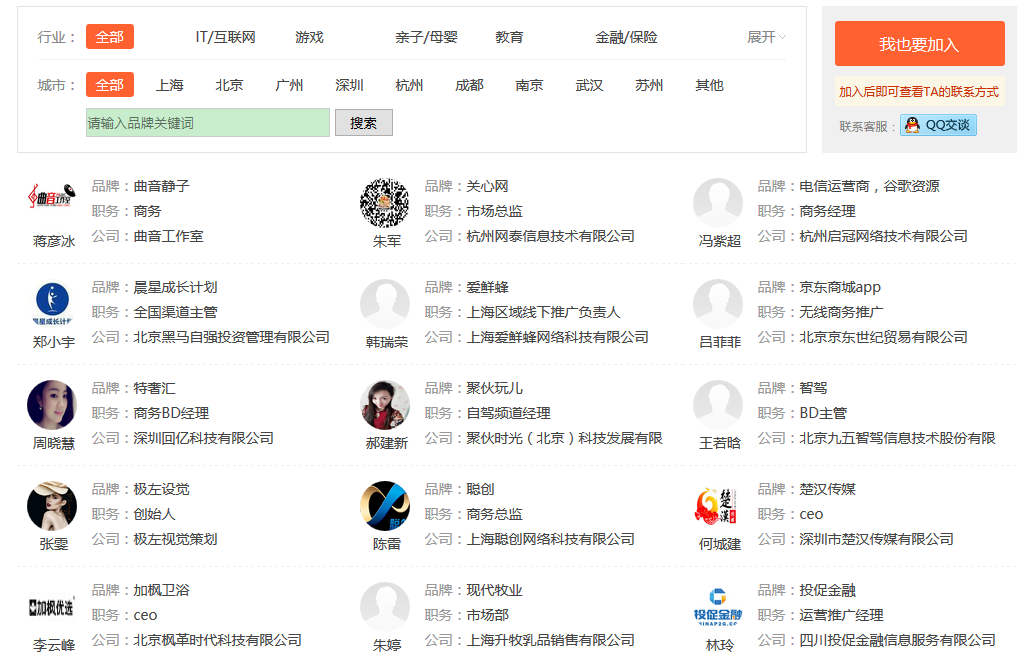Viewport: 1025px width, 662px height.
Task: Click company text 杭州网泰信息技术有限公司
Action: tap(550, 236)
